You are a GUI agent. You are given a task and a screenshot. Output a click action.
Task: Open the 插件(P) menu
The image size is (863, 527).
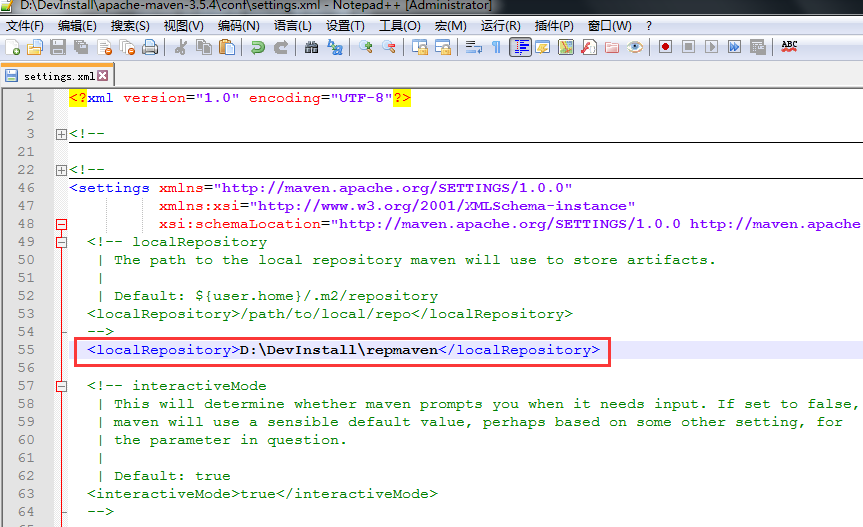point(554,26)
